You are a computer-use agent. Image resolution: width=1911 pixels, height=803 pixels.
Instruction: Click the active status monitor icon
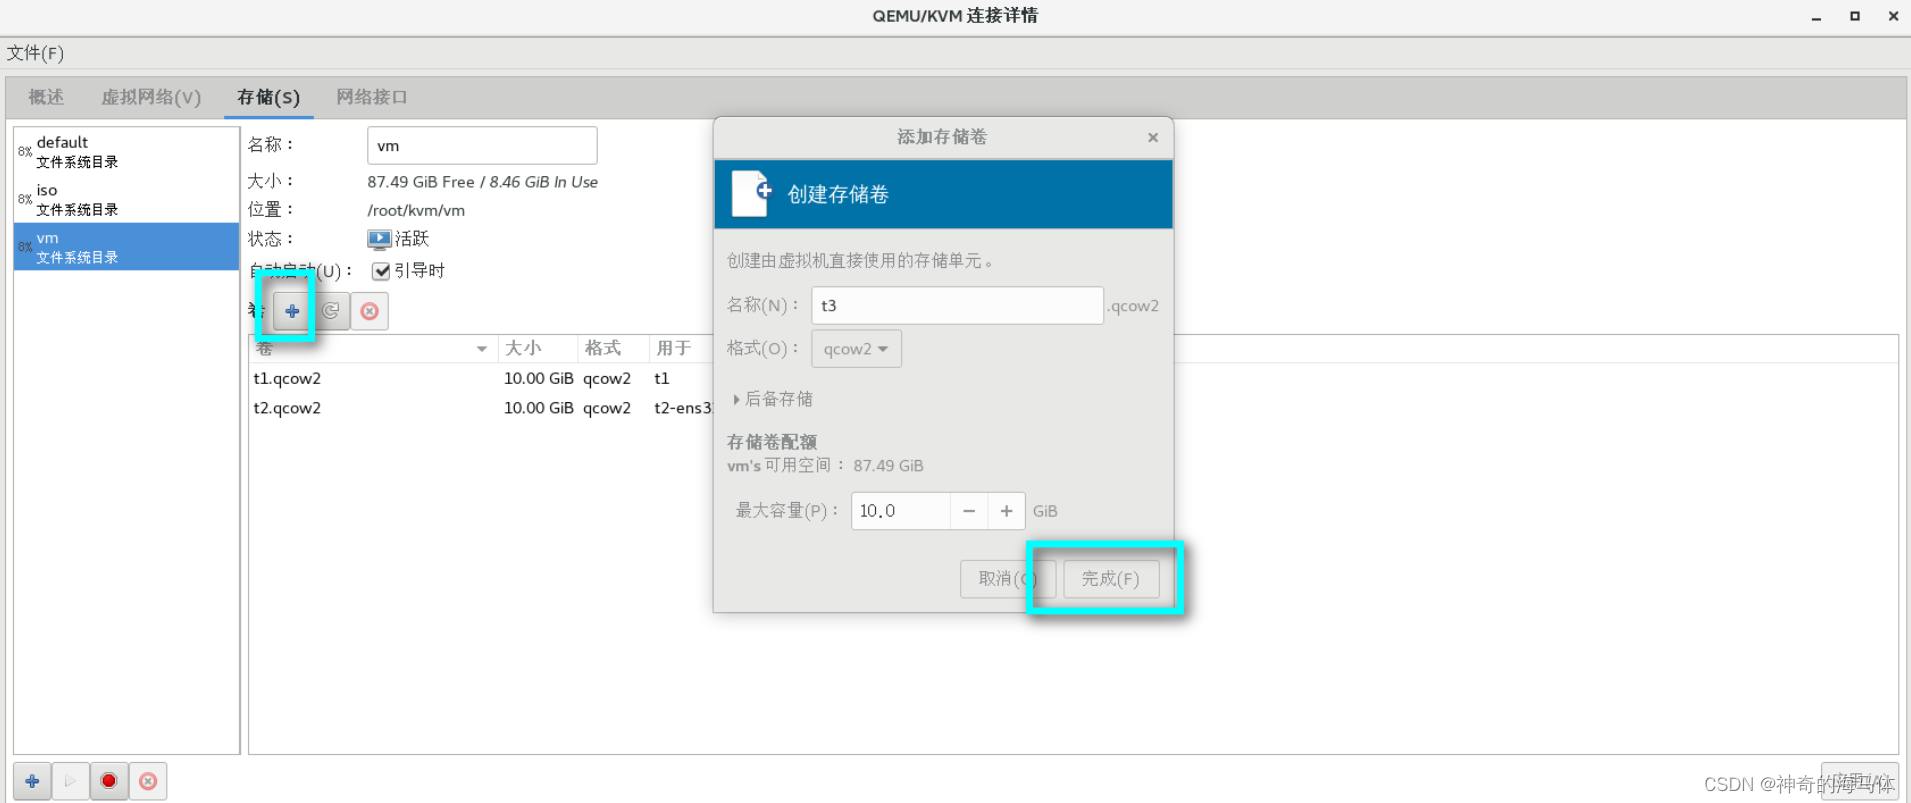point(379,239)
